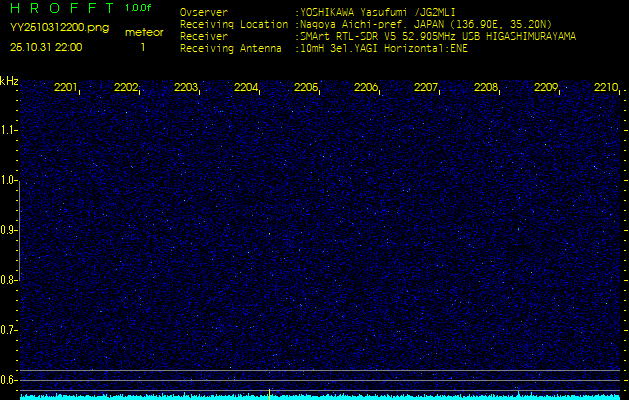Click the 2203 time marker

pyautogui.click(x=186, y=88)
